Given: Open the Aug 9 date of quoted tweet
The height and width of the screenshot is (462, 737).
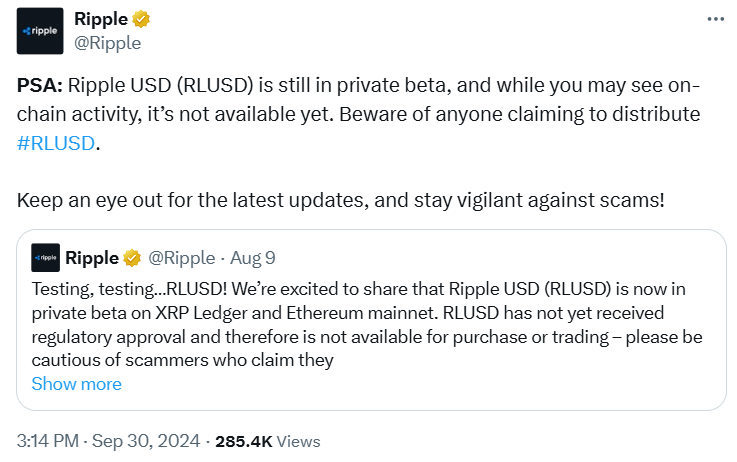Looking at the screenshot, I should click(x=252, y=258).
